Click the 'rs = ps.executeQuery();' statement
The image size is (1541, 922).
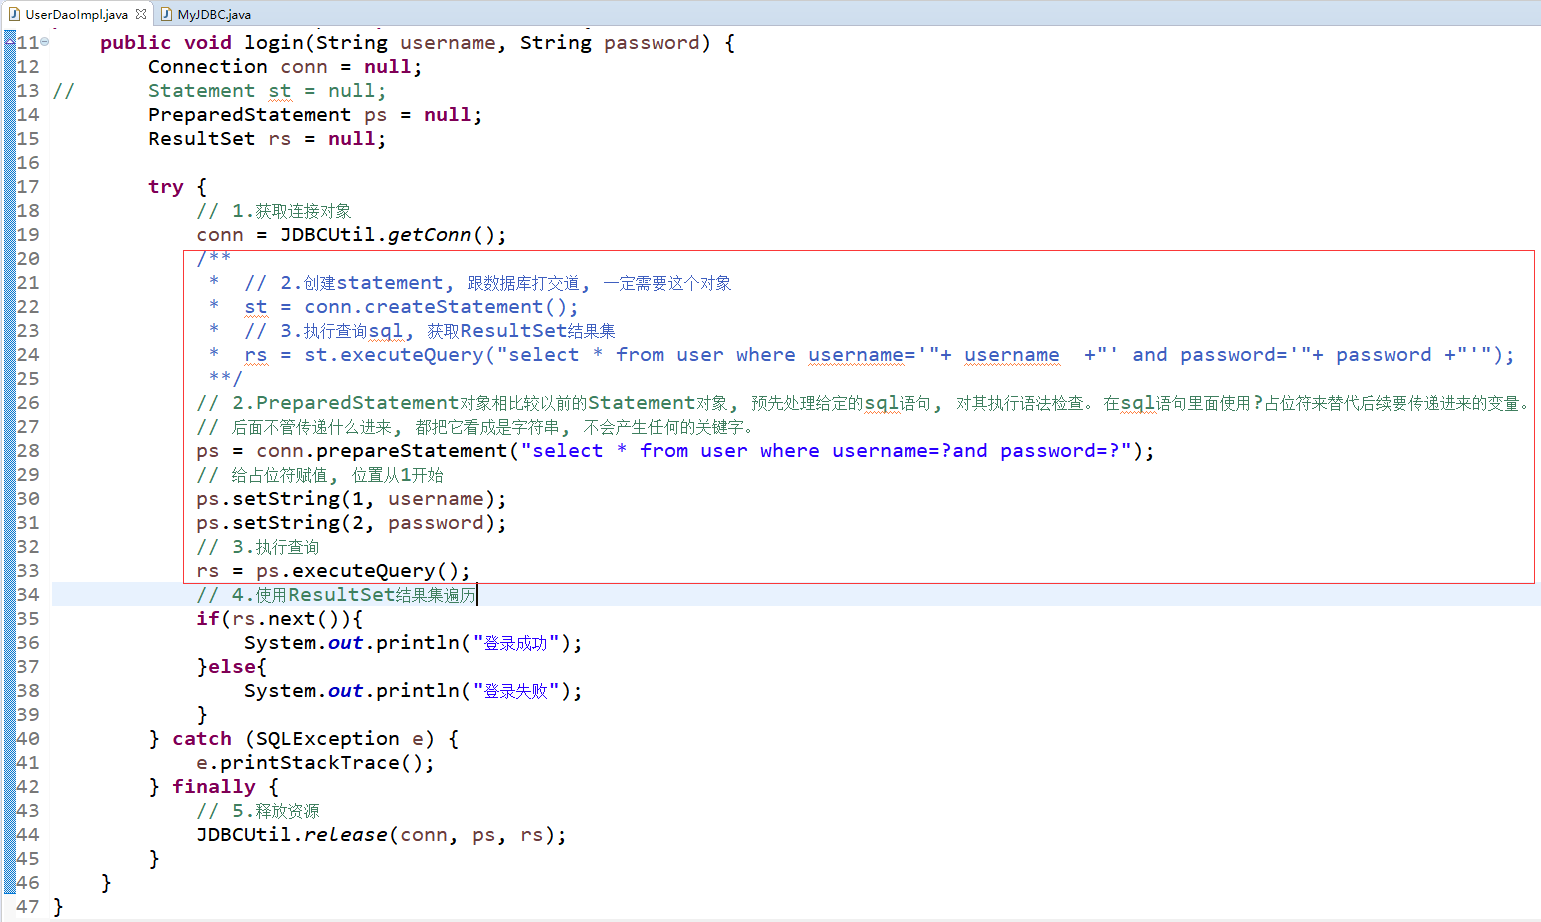pos(333,571)
